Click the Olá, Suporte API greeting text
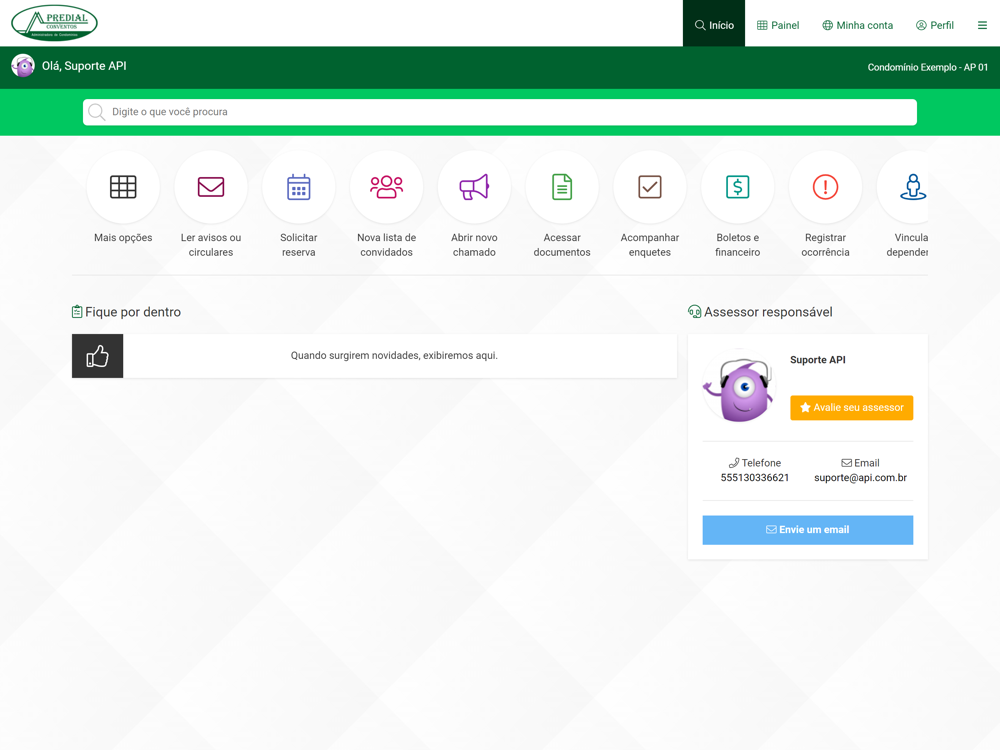Image resolution: width=1000 pixels, height=750 pixels. coord(84,66)
